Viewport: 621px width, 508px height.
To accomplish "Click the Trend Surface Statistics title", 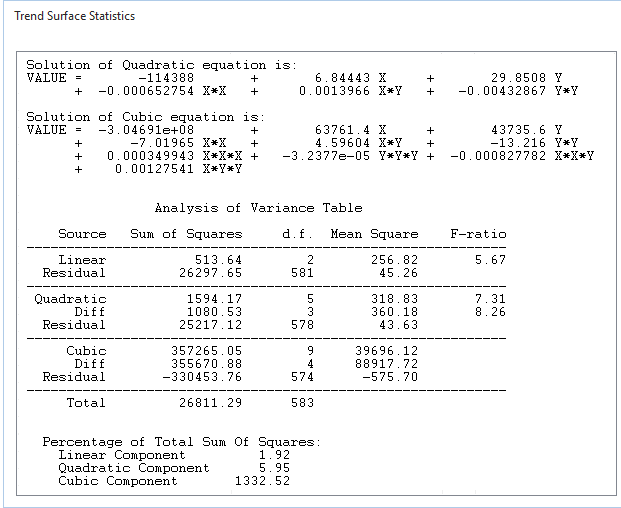I will point(74,16).
